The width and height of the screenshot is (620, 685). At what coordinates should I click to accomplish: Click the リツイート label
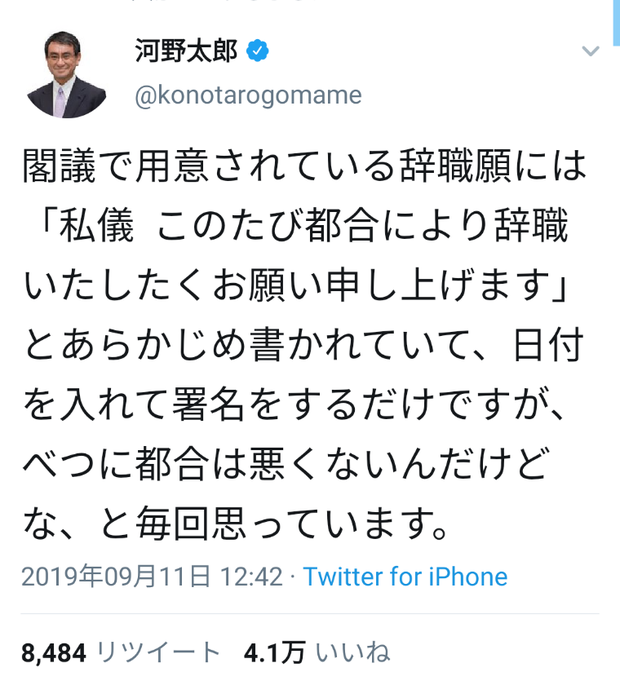158,653
